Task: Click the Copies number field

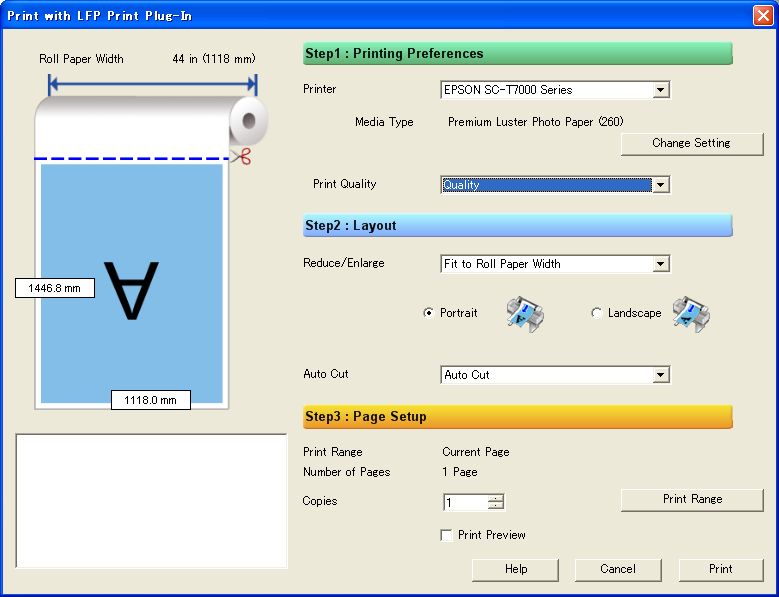Action: (x=466, y=502)
